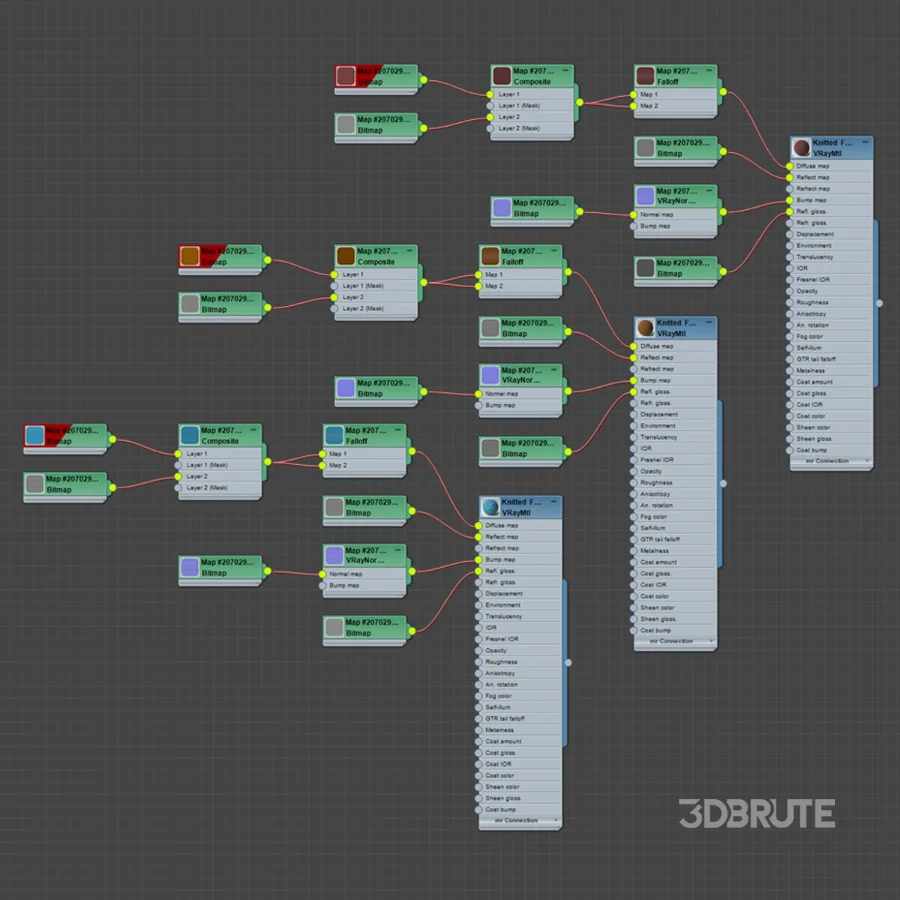Image resolution: width=900 pixels, height=900 pixels.
Task: Click the brown sphere VRayMtl preview icon
Action: coord(646,328)
